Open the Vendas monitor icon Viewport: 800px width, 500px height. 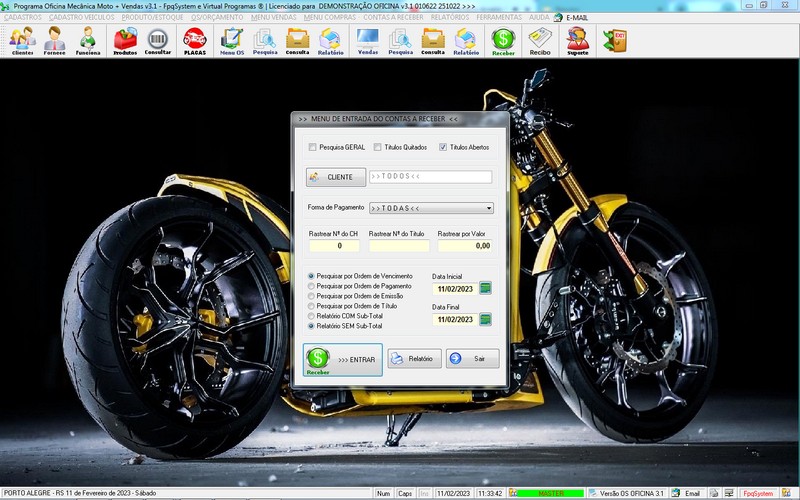click(x=368, y=41)
